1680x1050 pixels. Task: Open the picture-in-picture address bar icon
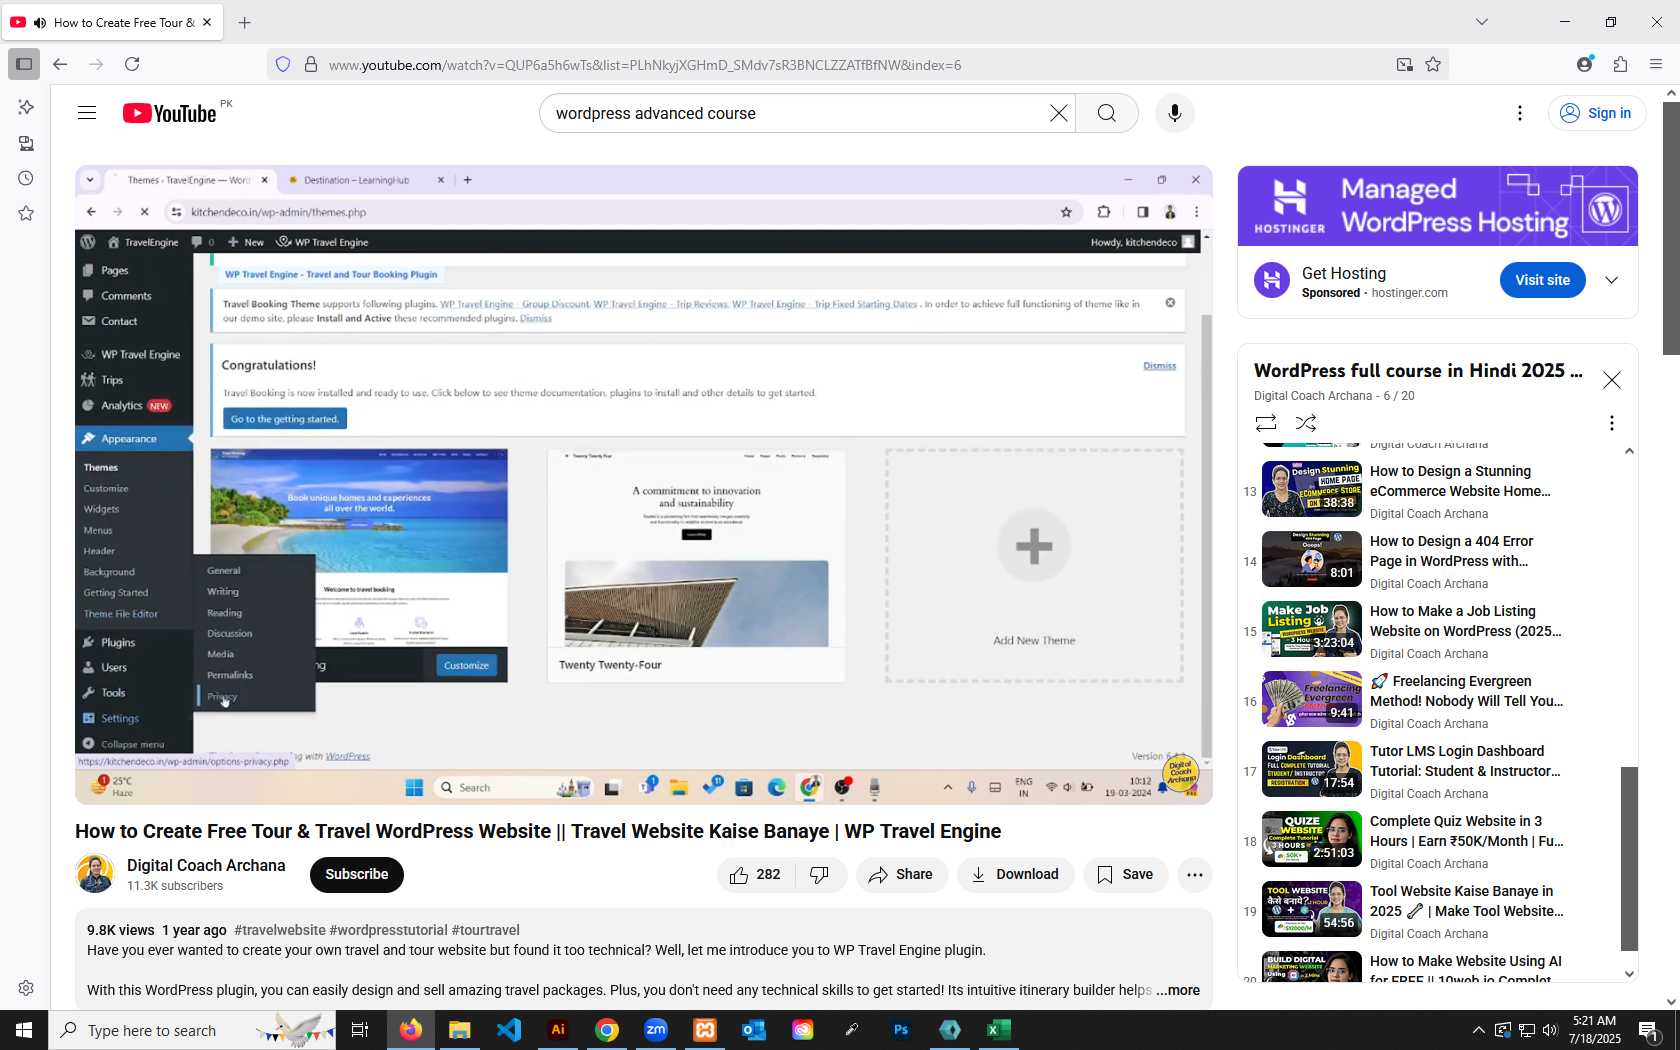1404,64
